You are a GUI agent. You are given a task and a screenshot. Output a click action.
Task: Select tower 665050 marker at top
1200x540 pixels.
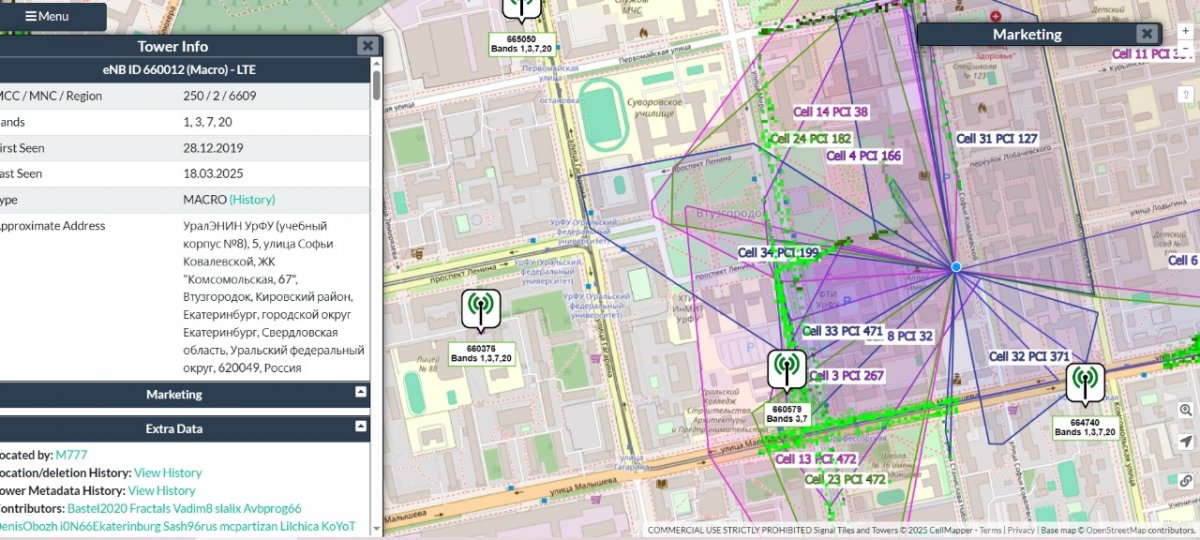pyautogui.click(x=520, y=8)
